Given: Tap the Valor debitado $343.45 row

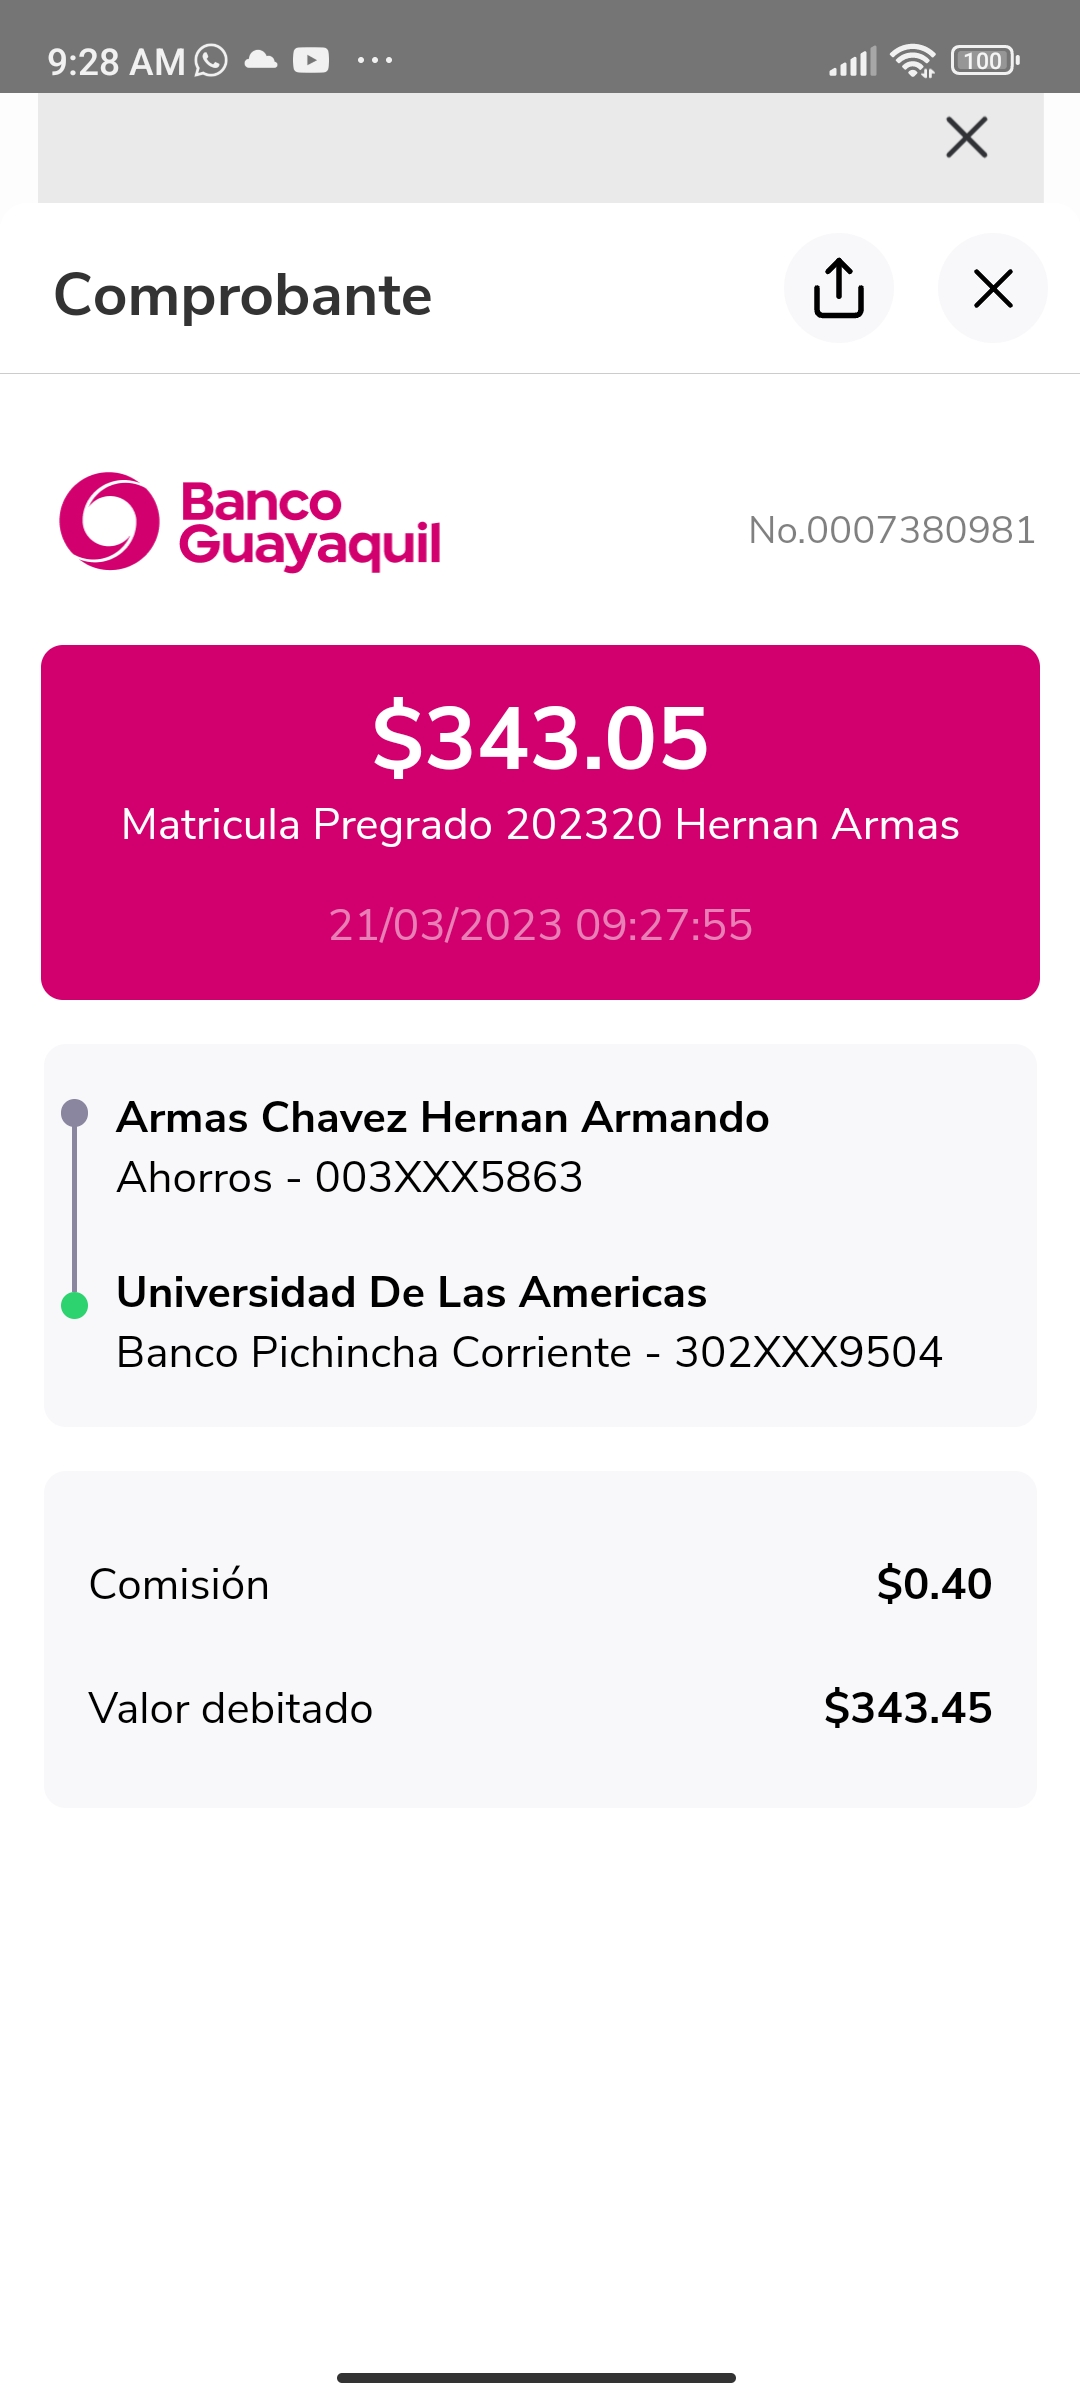Looking at the screenshot, I should 540,1708.
